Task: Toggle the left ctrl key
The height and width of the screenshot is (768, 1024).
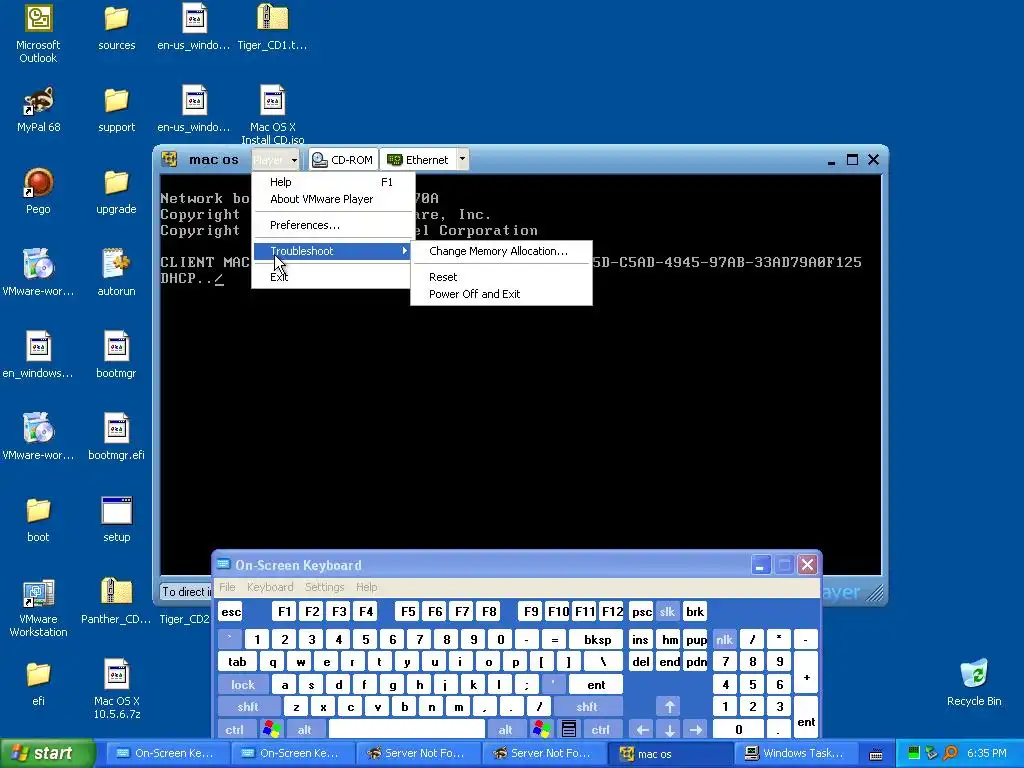Action: [x=234, y=729]
